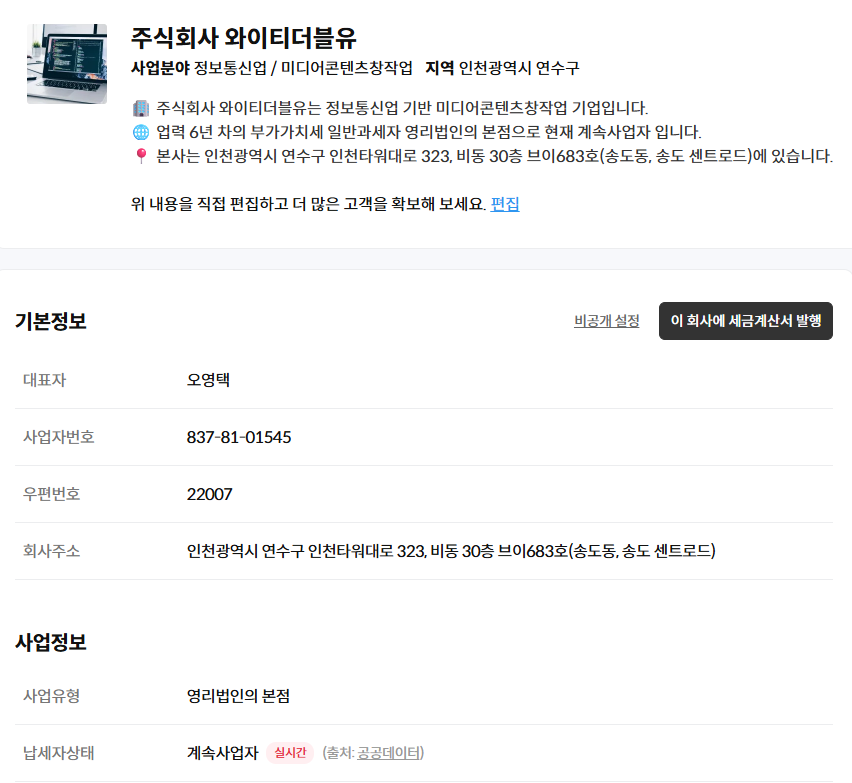The image size is (852, 783).
Task: Click the 편집 edit link
Action: [505, 204]
